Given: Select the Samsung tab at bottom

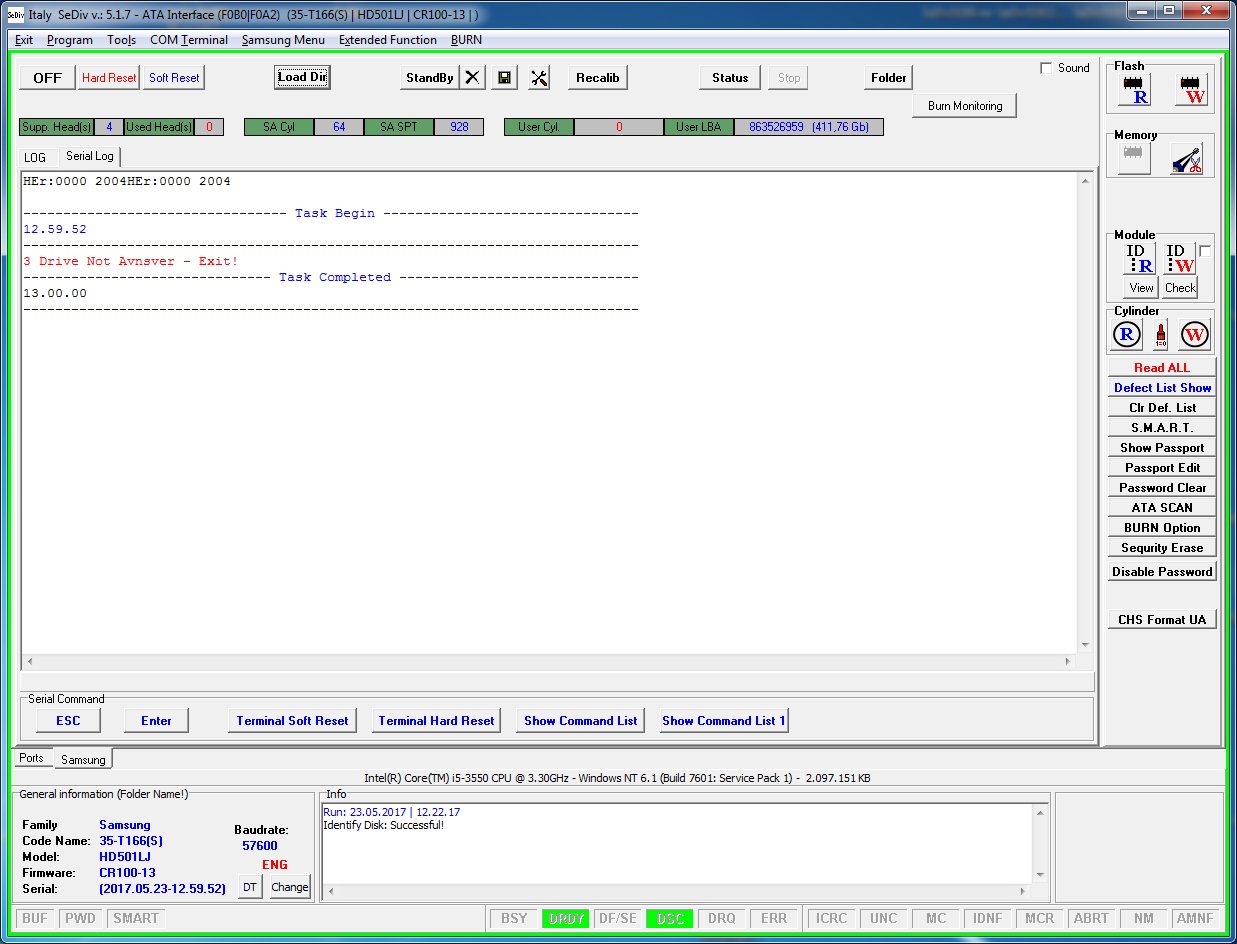Looking at the screenshot, I should (x=83, y=760).
